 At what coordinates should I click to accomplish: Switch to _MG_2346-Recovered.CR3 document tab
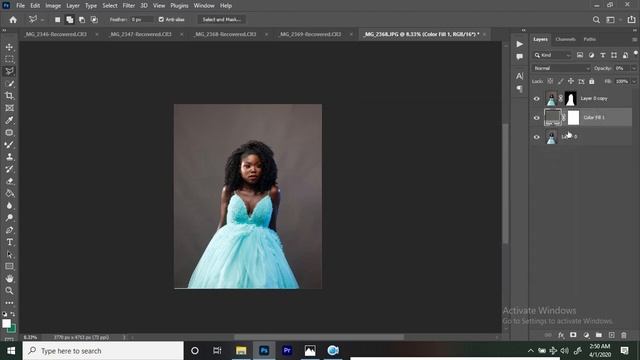pos(56,34)
